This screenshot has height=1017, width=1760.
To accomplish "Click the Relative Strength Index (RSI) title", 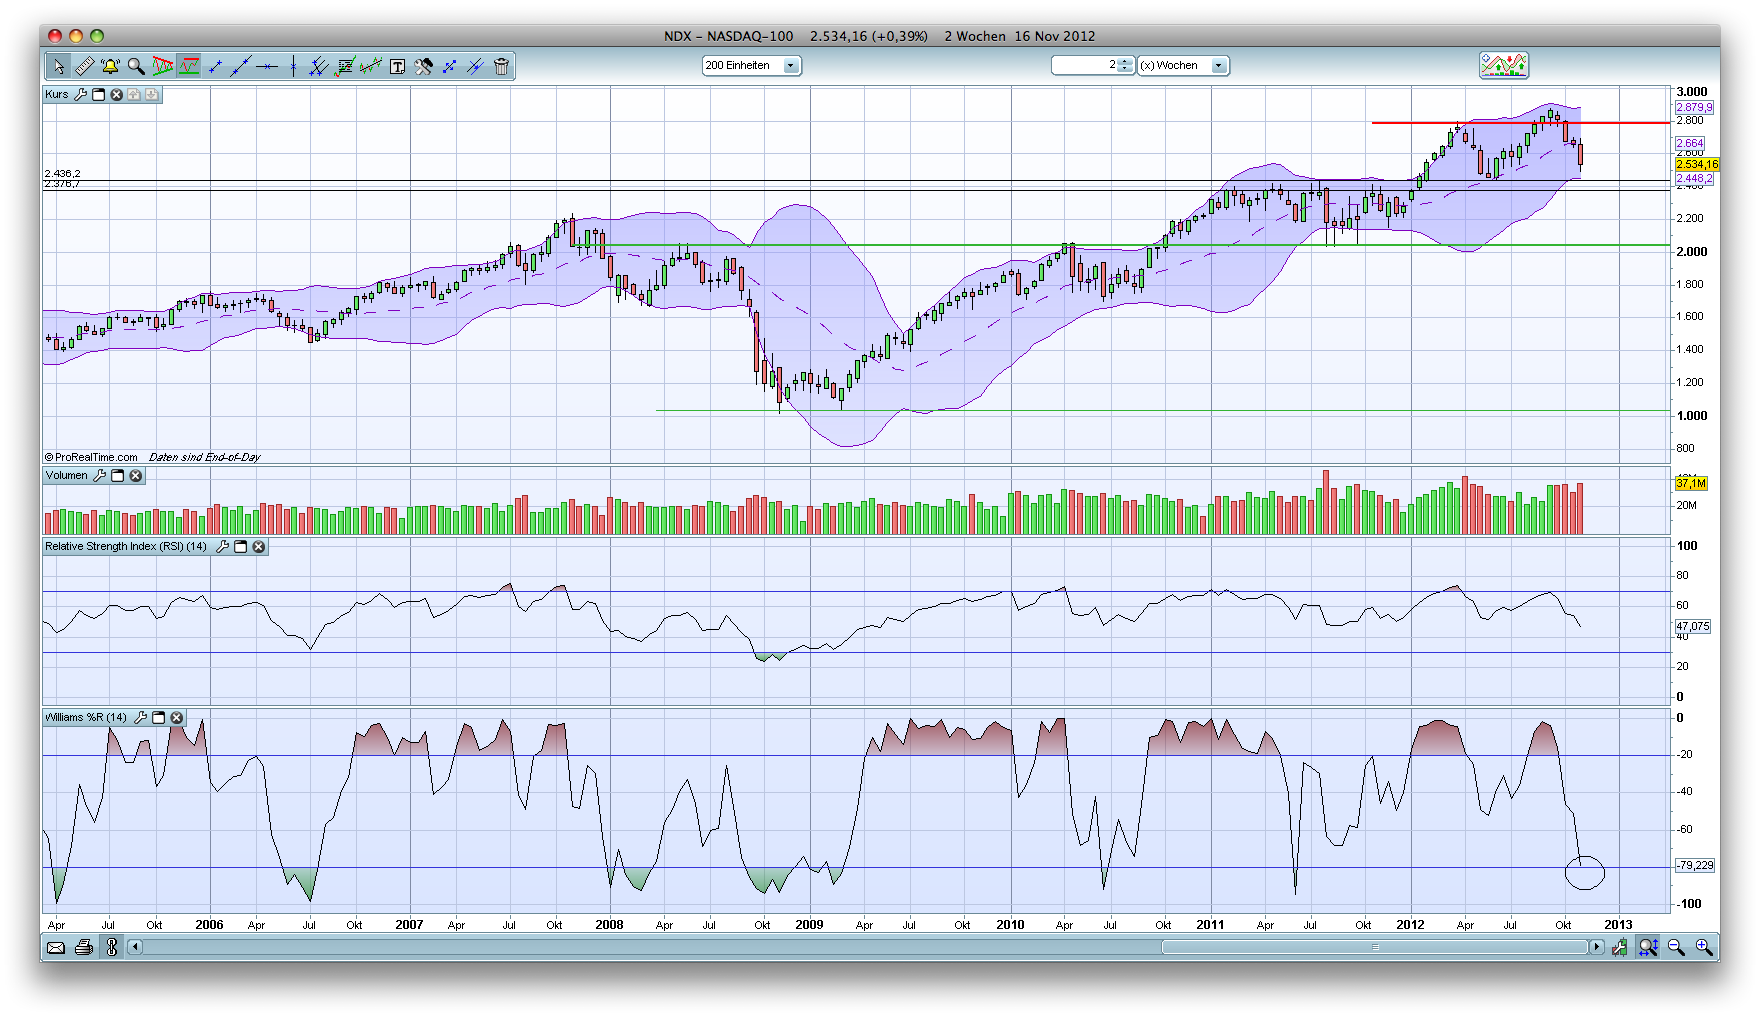I will tap(126, 547).
